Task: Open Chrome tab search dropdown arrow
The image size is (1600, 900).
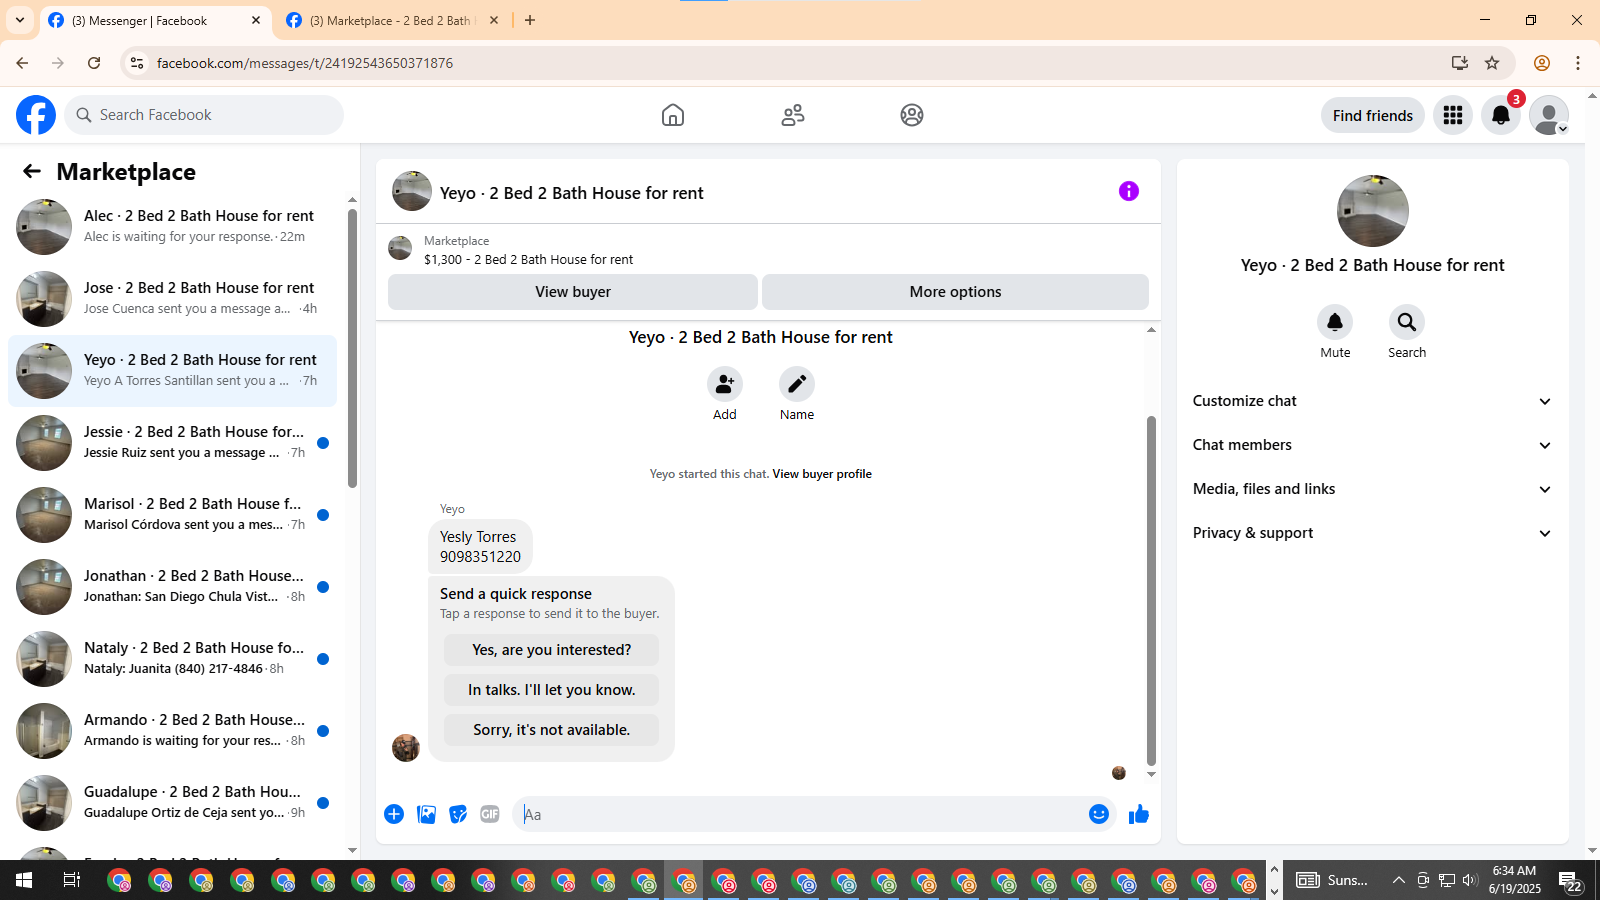Action: click(20, 20)
